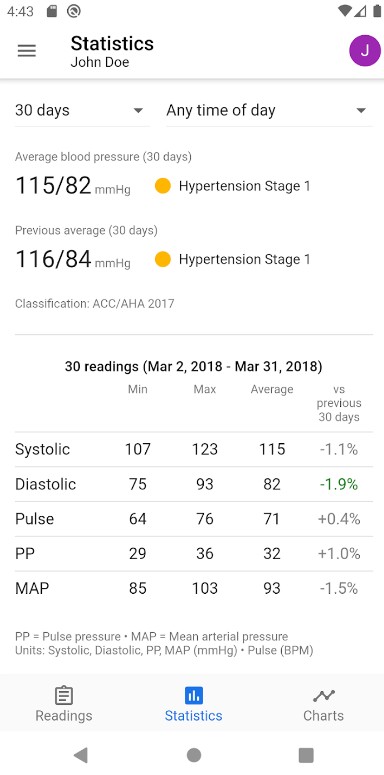
Task: Open the Any time of day dropdown
Action: point(269,111)
